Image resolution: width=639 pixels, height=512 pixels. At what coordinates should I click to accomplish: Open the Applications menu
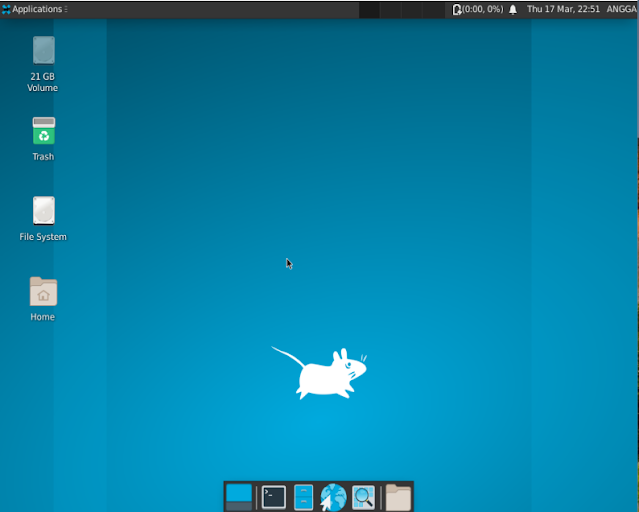[x=33, y=9]
